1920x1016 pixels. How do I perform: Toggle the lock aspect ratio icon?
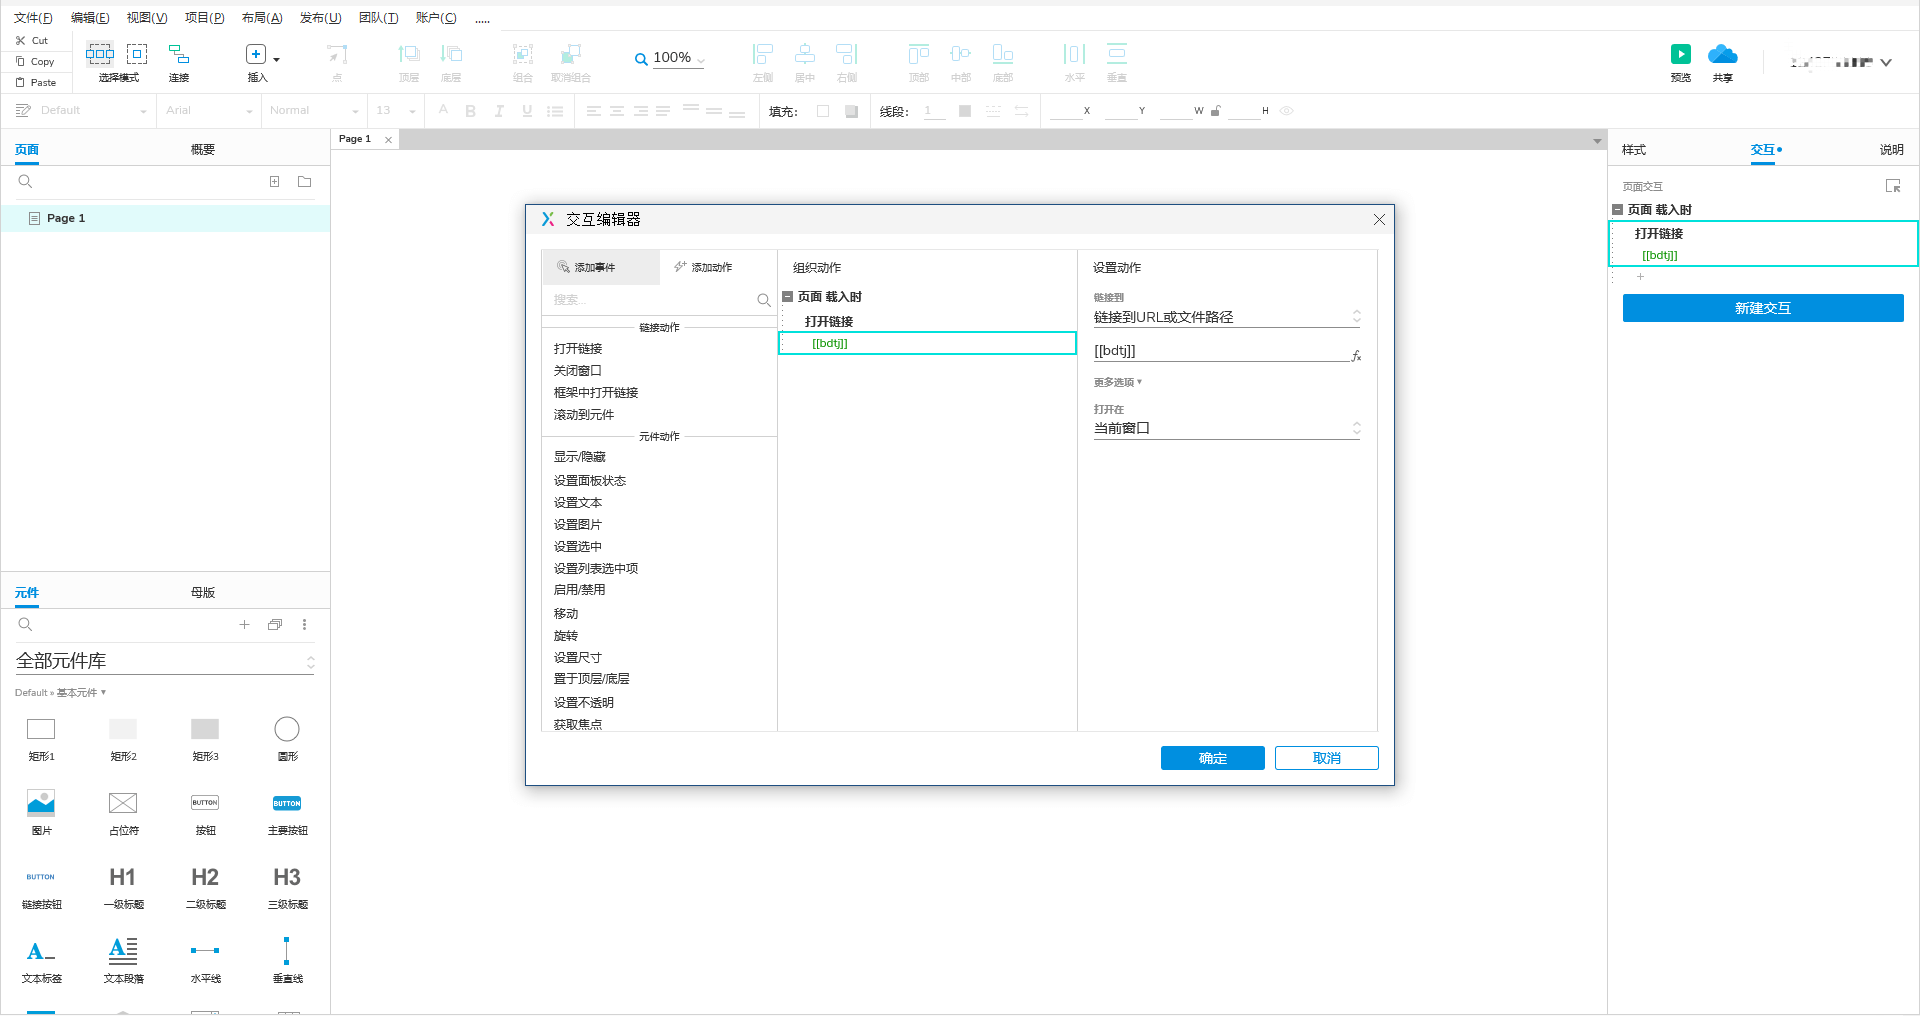pyautogui.click(x=1216, y=111)
